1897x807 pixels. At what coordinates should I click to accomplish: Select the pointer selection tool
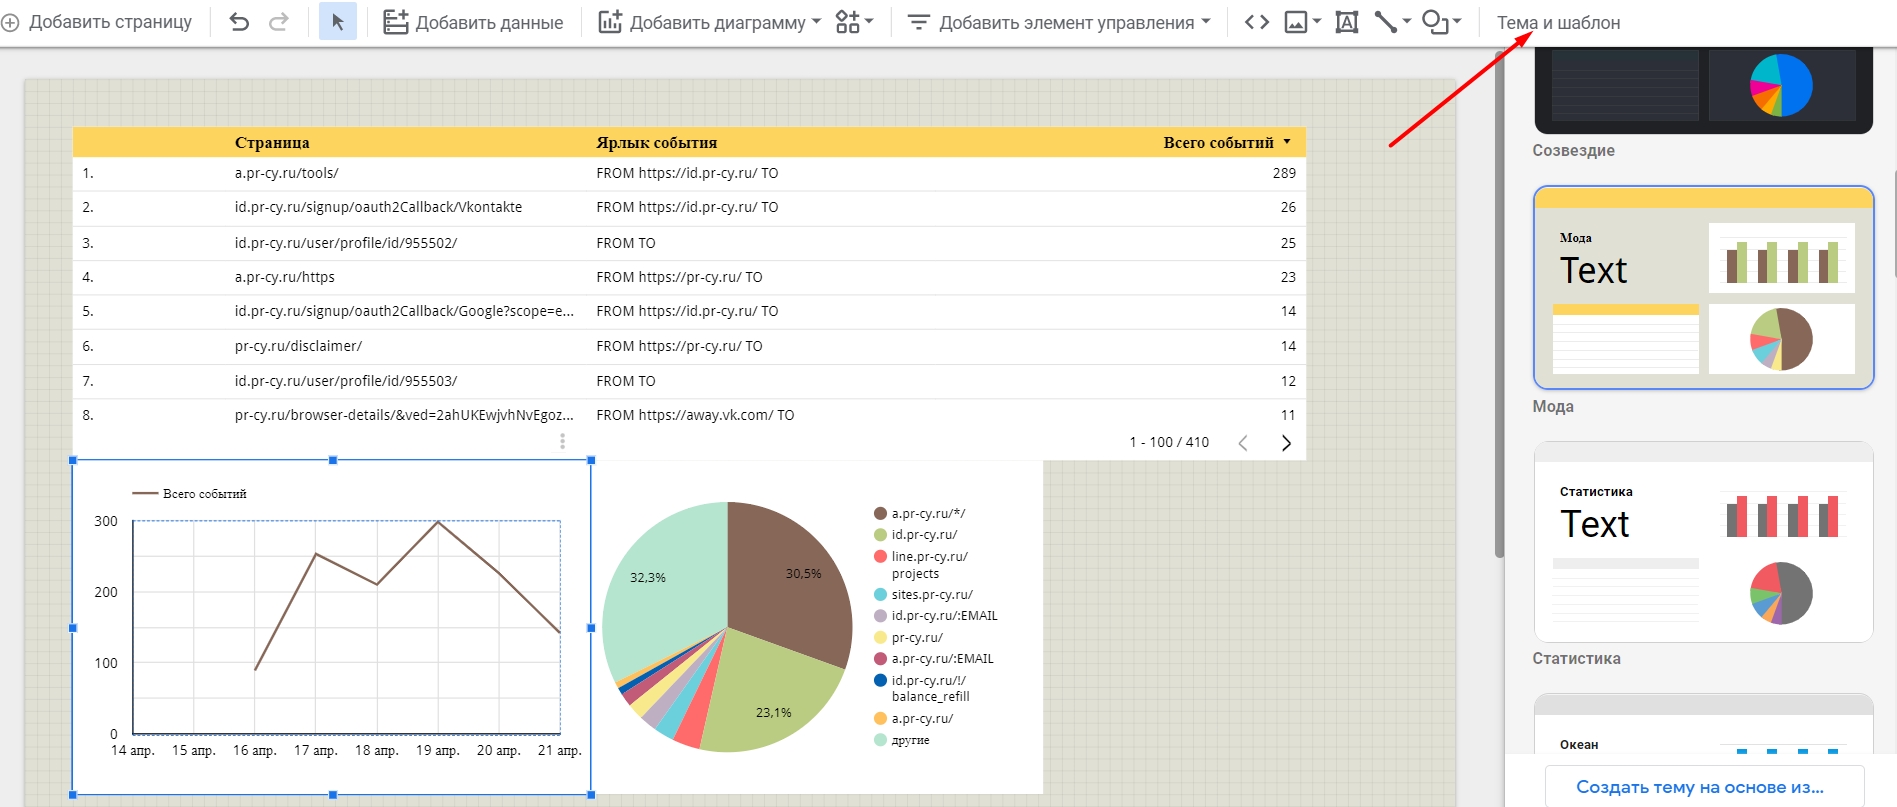click(x=338, y=22)
